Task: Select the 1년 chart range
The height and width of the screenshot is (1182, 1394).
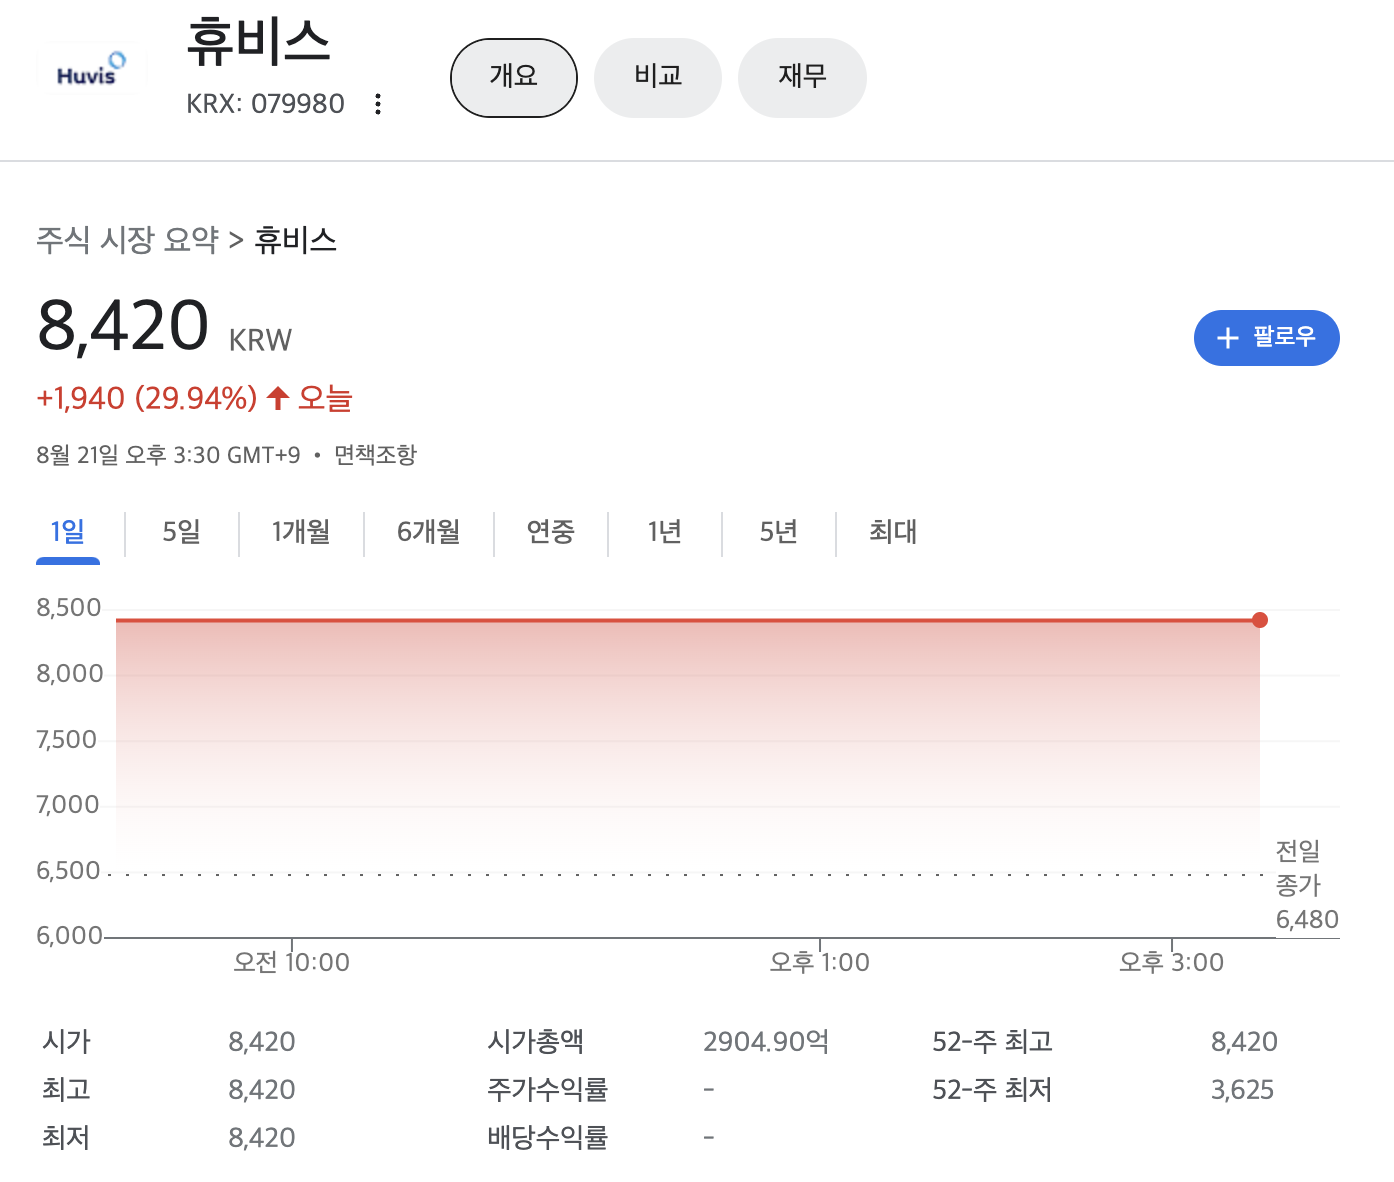Action: click(x=664, y=532)
